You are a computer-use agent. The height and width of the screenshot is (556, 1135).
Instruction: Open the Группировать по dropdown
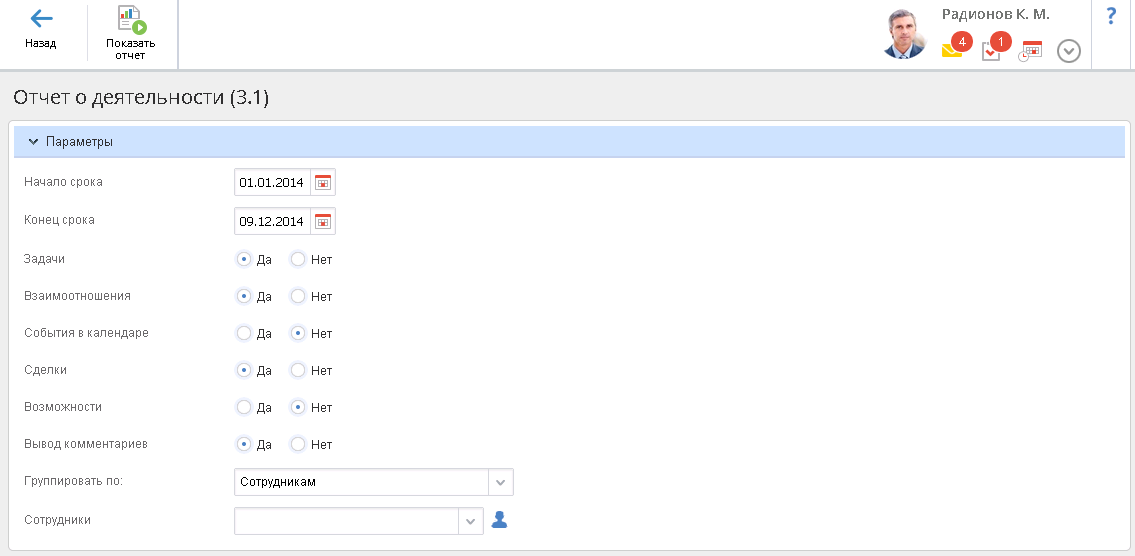(501, 482)
